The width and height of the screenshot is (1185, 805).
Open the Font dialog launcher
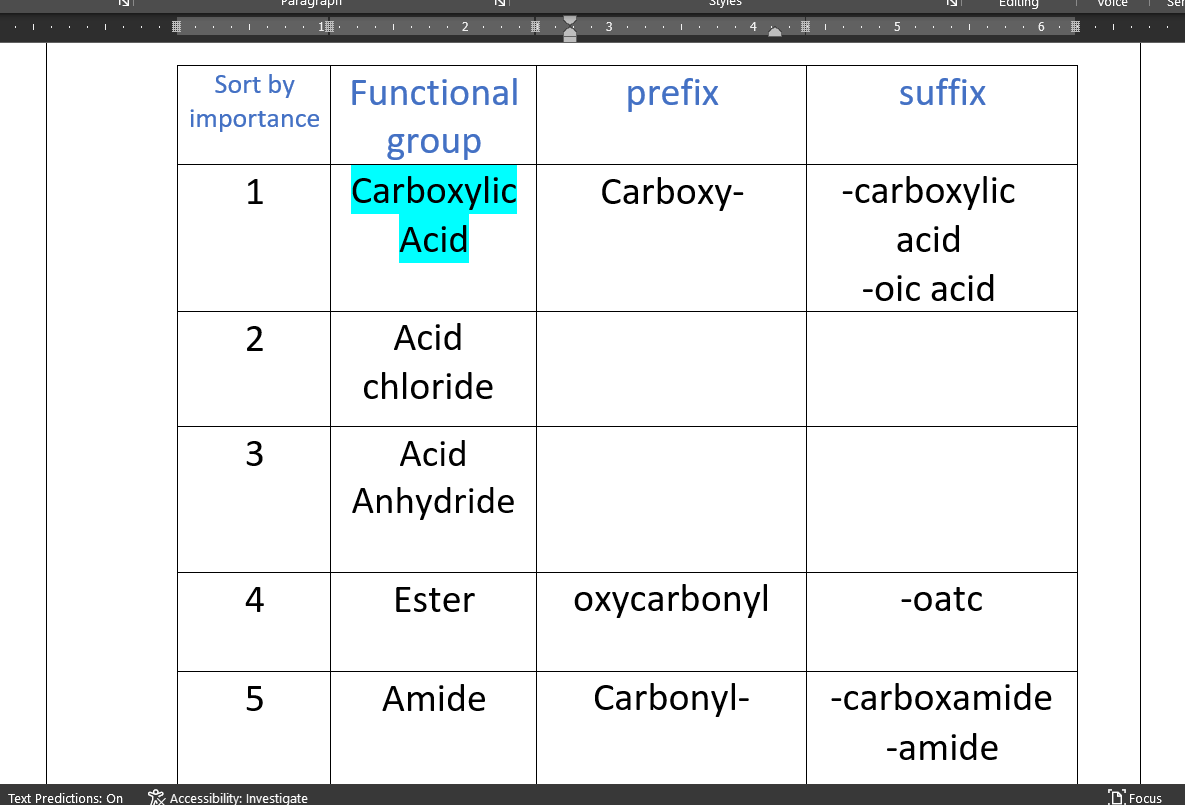(x=124, y=3)
